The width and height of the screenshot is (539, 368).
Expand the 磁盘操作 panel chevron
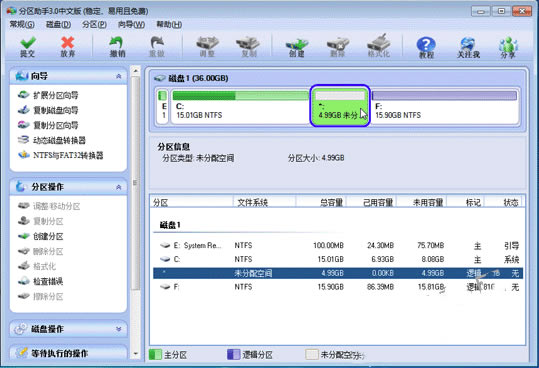point(119,329)
